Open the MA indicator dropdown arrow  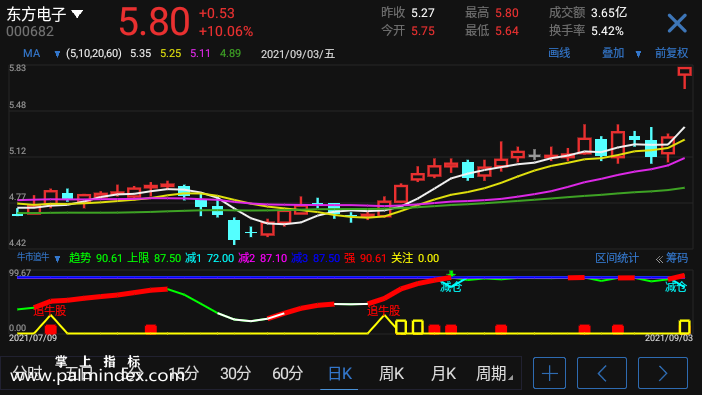pos(57,54)
